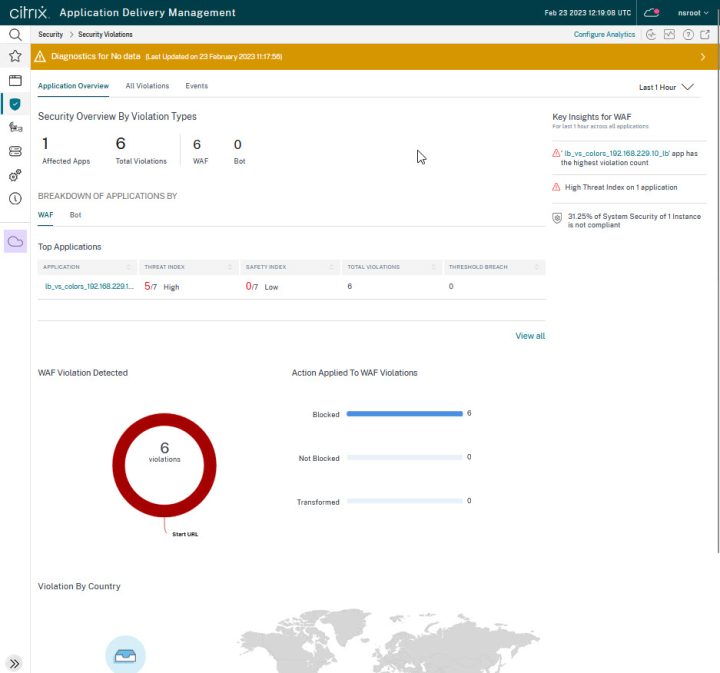Sort by SAFETY INDEX column header

click(290, 267)
